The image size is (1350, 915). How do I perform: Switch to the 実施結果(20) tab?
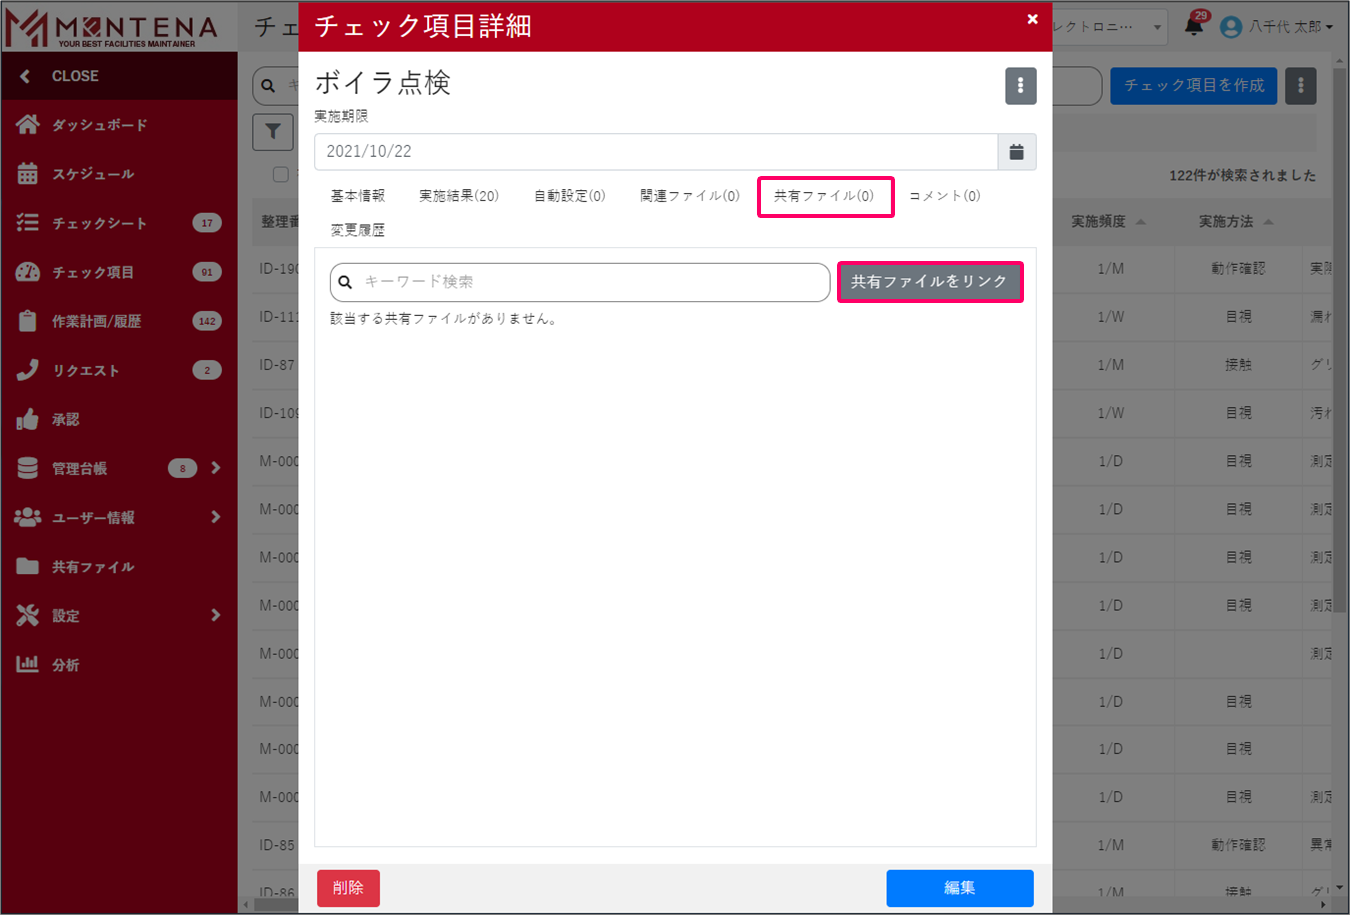pos(458,196)
